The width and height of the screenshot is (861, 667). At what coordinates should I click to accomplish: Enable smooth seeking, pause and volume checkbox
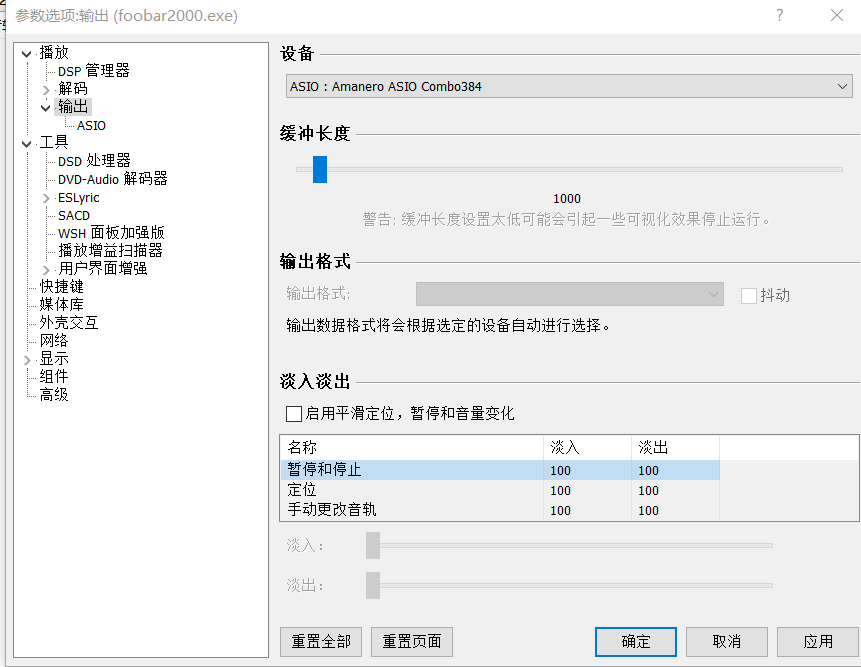[294, 413]
